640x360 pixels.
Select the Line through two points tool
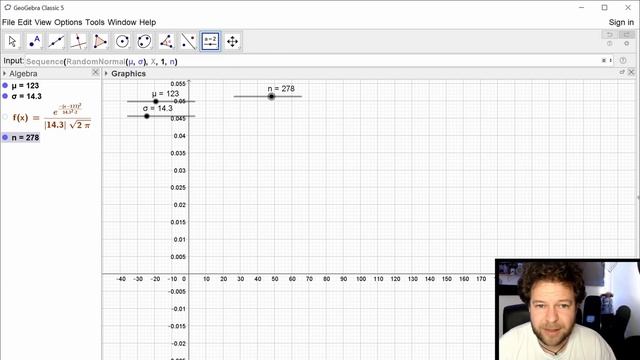56,41
